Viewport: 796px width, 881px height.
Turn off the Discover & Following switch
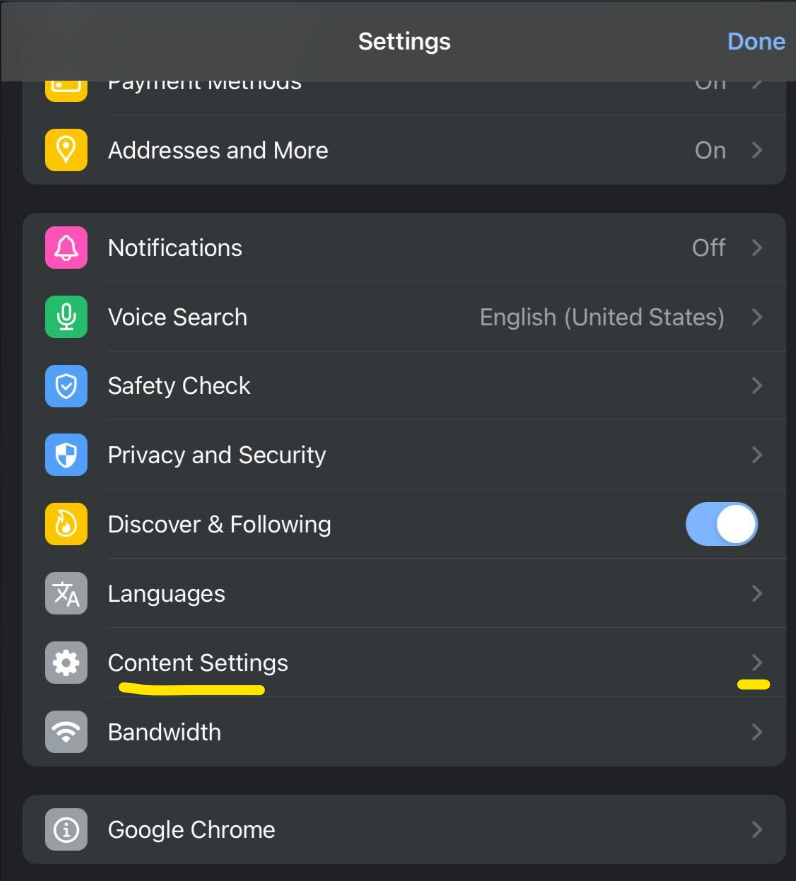click(x=722, y=524)
